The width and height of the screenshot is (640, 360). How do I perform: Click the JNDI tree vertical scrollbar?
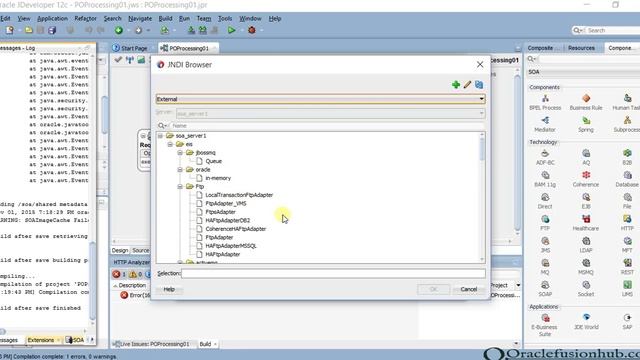(482, 197)
